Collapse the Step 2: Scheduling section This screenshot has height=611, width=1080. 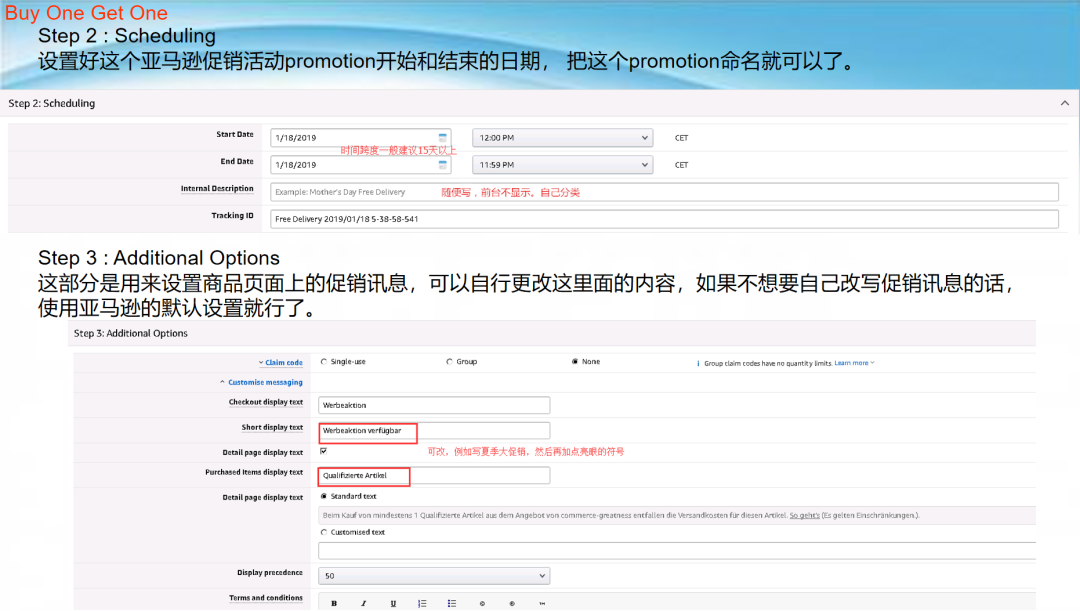pyautogui.click(x=1065, y=103)
